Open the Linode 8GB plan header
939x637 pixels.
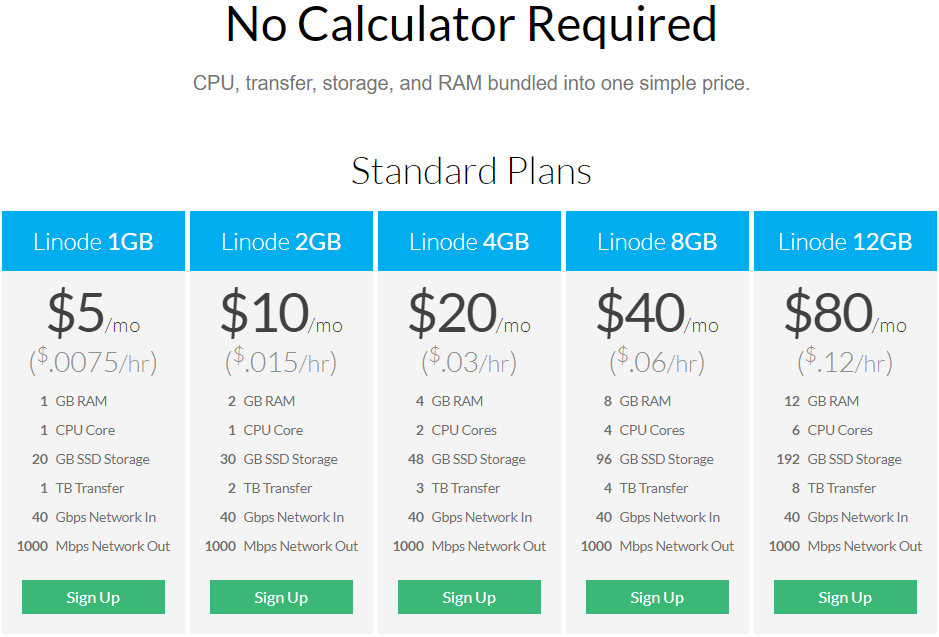click(x=657, y=241)
